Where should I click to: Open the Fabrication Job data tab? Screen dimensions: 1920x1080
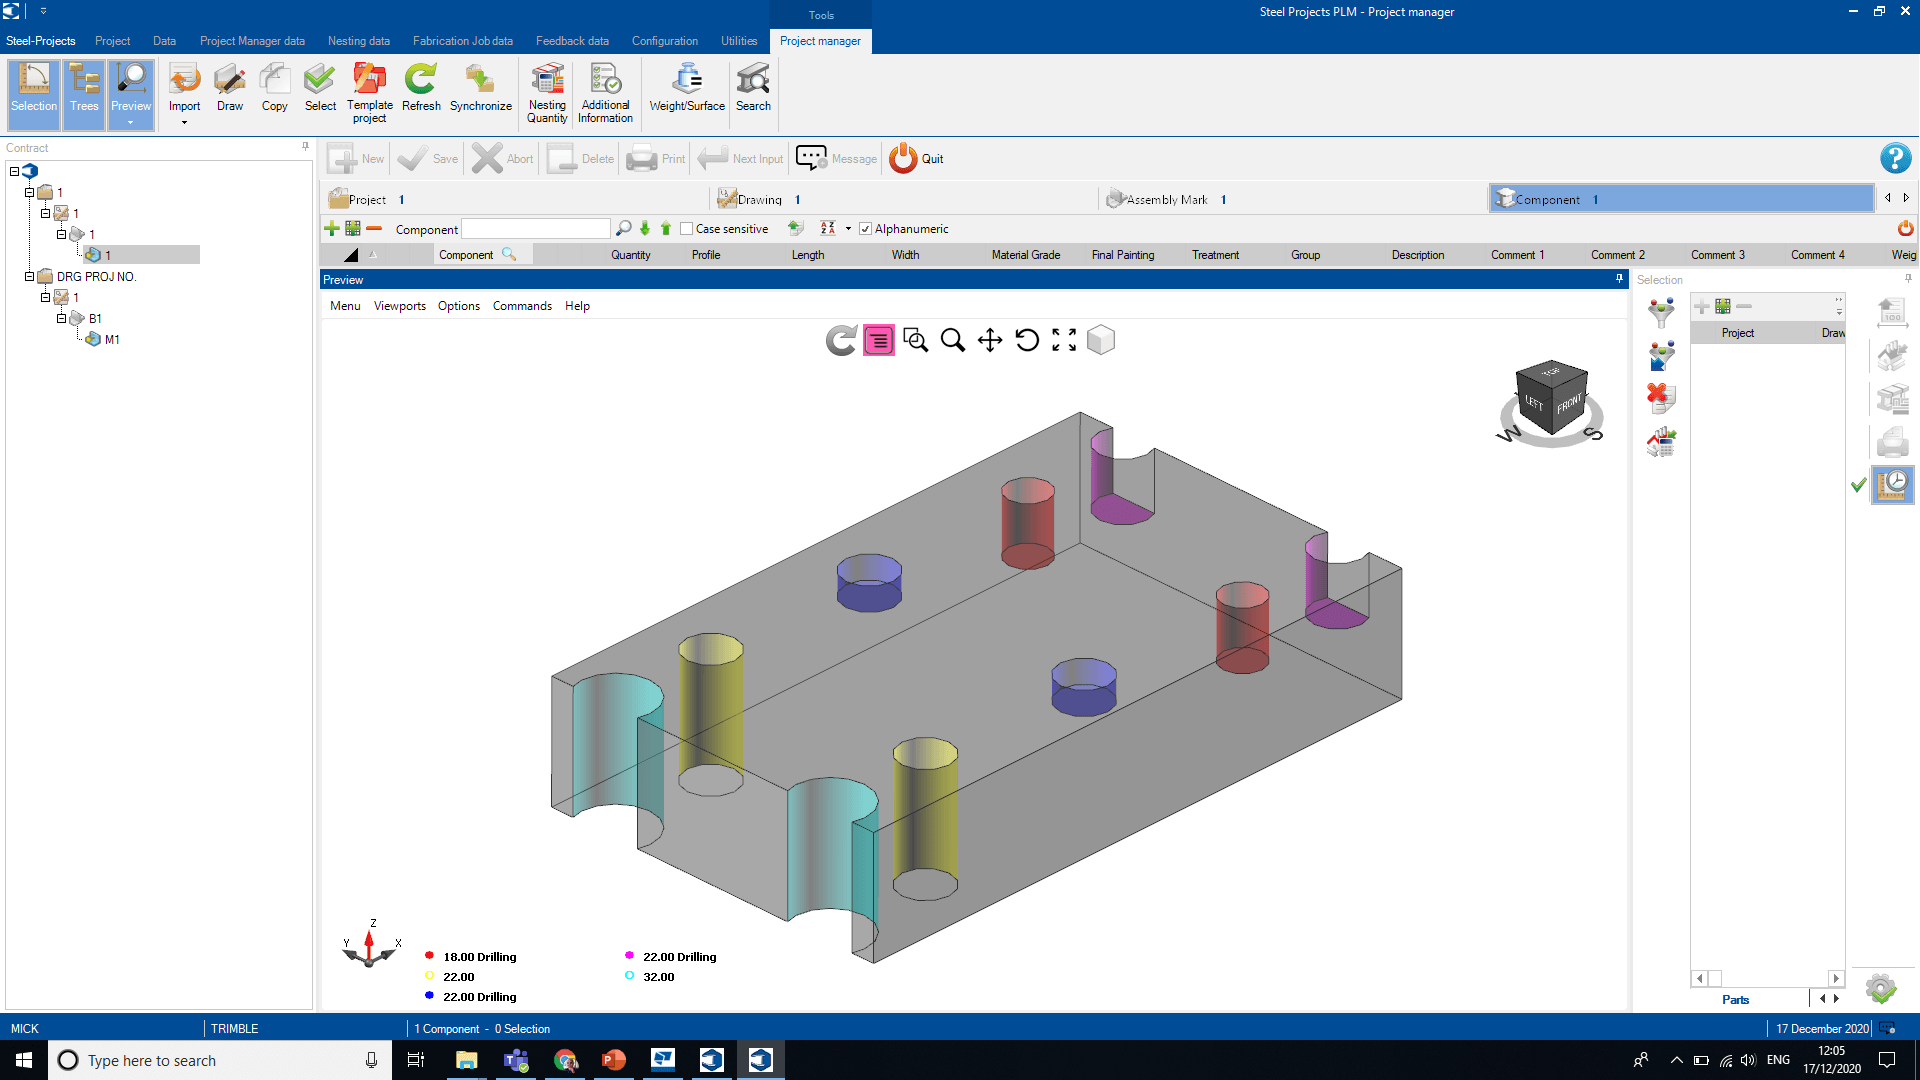(x=463, y=41)
